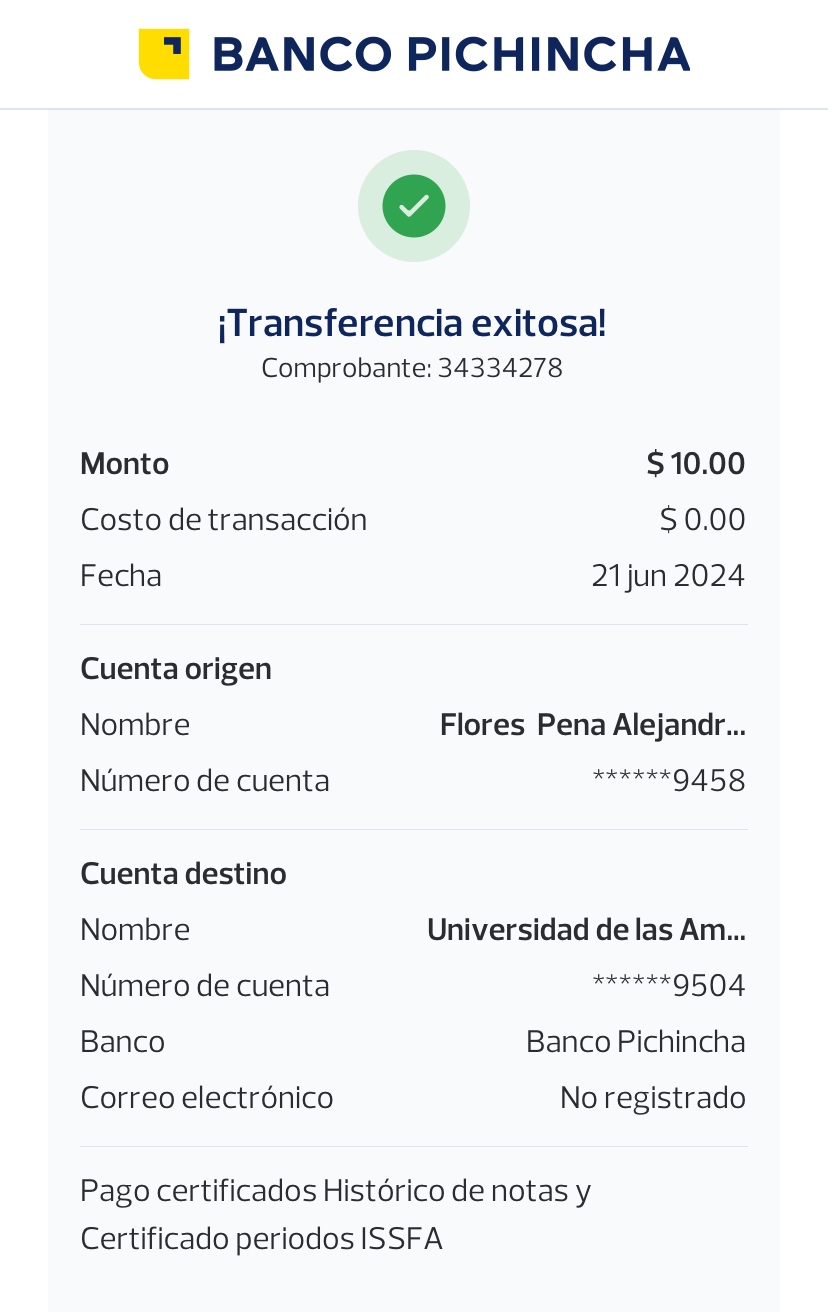The image size is (828, 1312).
Task: Click the Monto amount $ 10.00
Action: (x=695, y=464)
